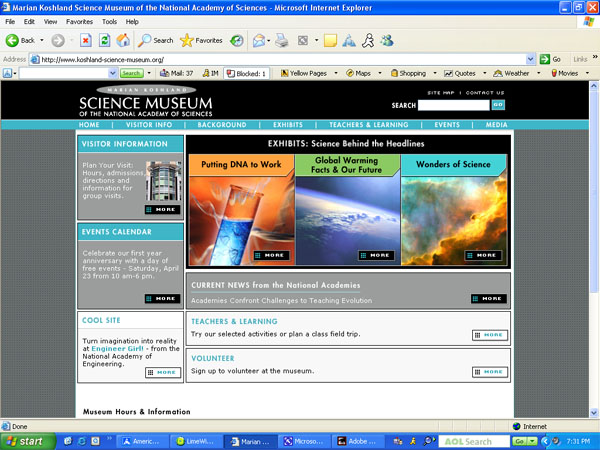
Task: Click the blue GO button beside site search
Action: coord(498,105)
